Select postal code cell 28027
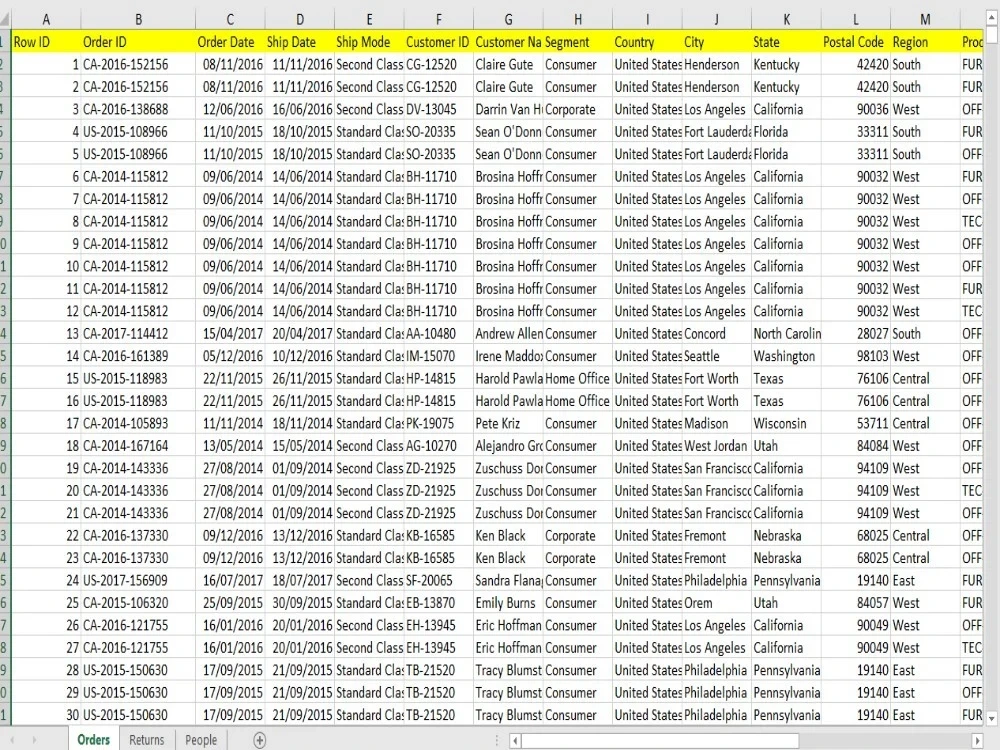 coord(856,334)
